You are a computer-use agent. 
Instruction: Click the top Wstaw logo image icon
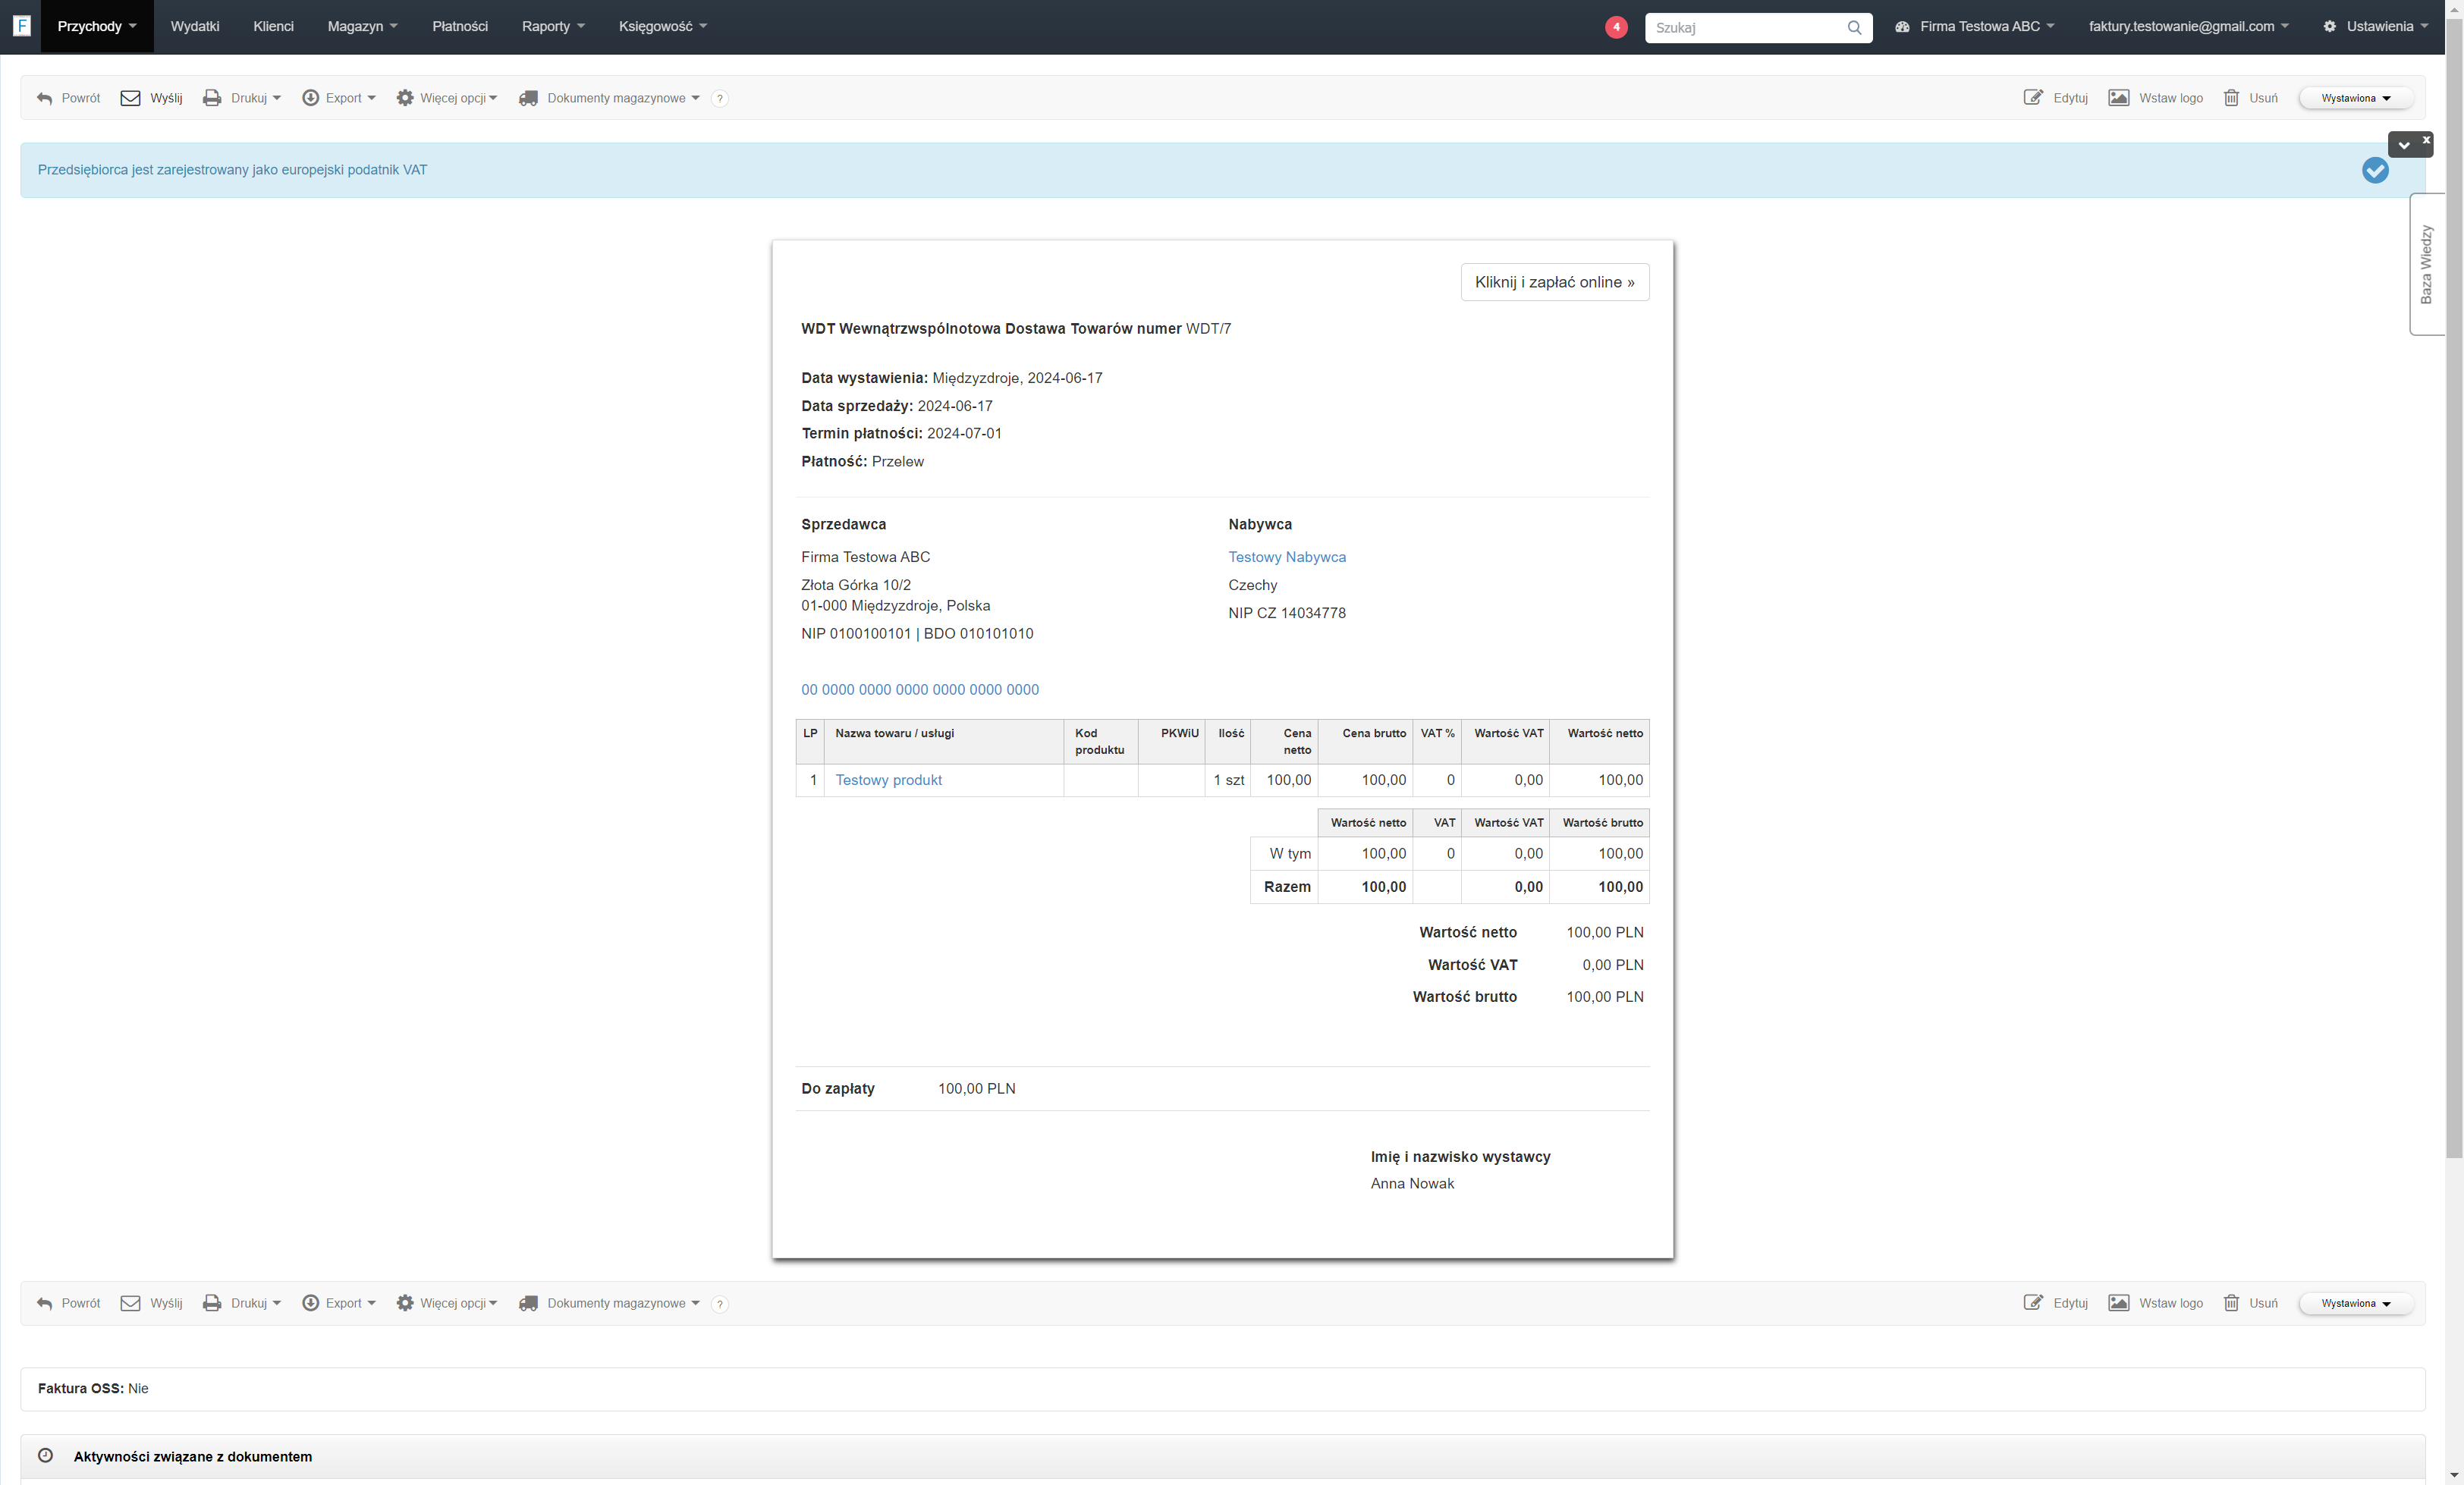tap(2118, 98)
